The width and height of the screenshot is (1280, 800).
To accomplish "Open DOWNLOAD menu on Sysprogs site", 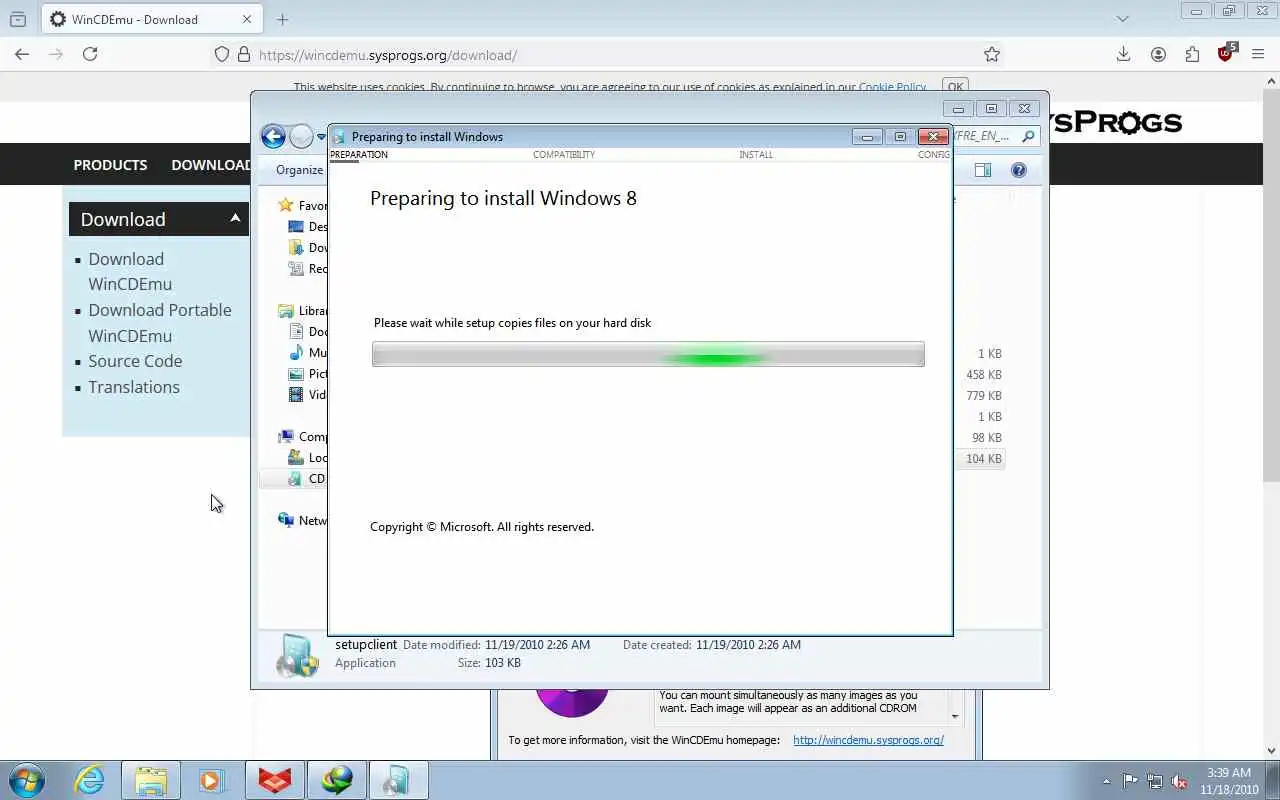I will click(211, 165).
